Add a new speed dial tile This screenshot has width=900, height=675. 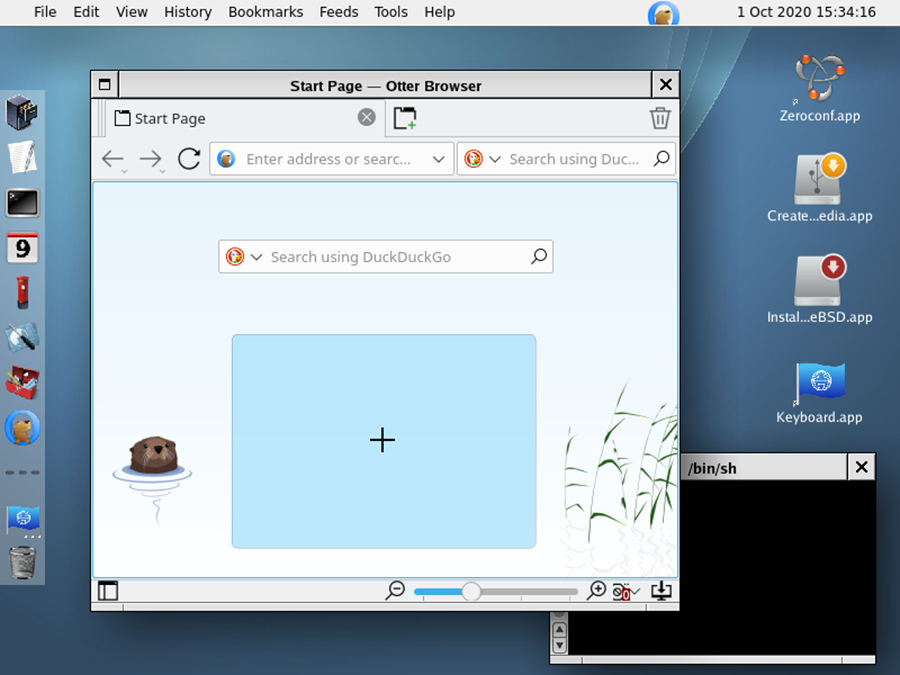(x=383, y=441)
